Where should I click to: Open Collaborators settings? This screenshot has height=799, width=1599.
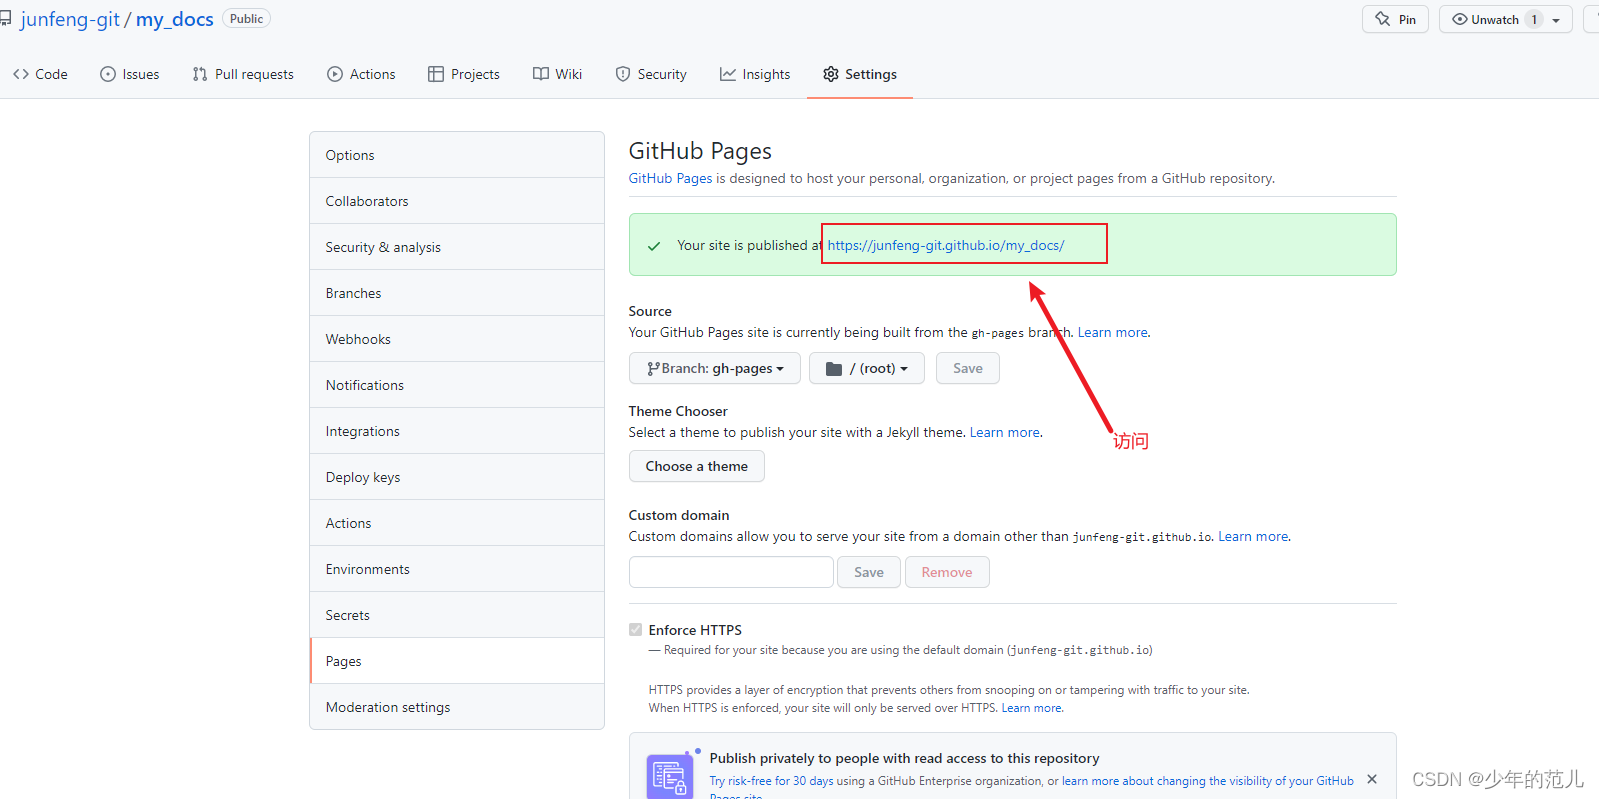coord(457,201)
